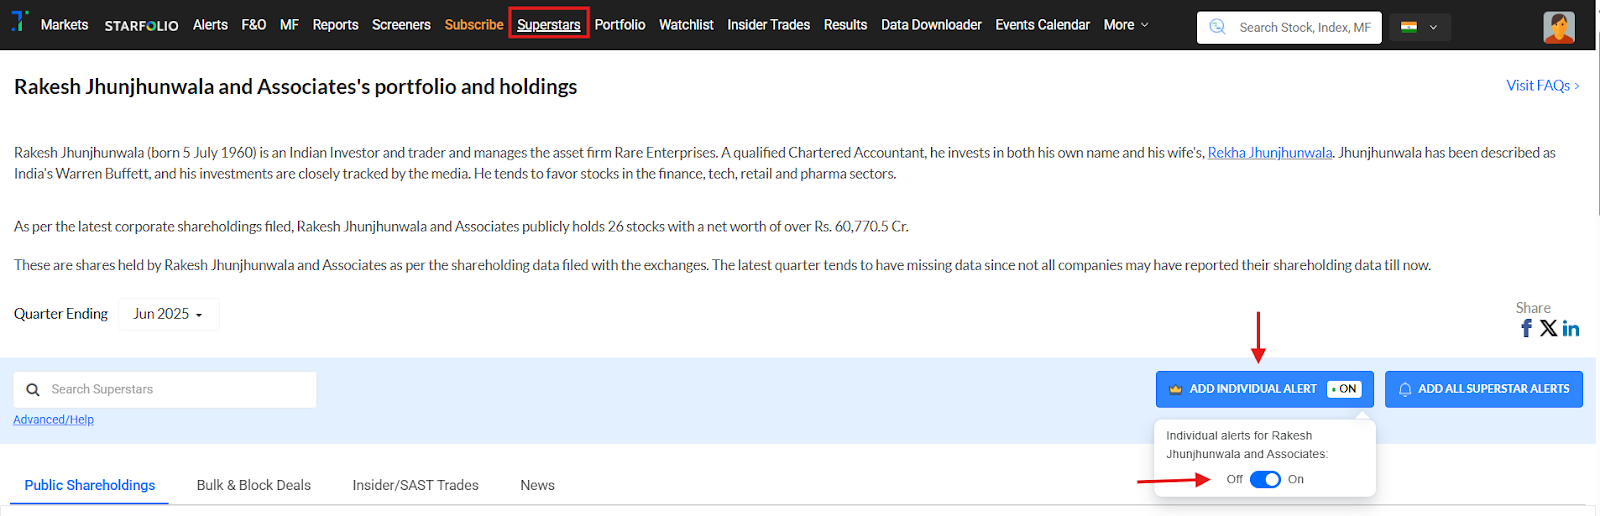
Task: Share on LinkedIn icon
Action: [x=1571, y=329]
